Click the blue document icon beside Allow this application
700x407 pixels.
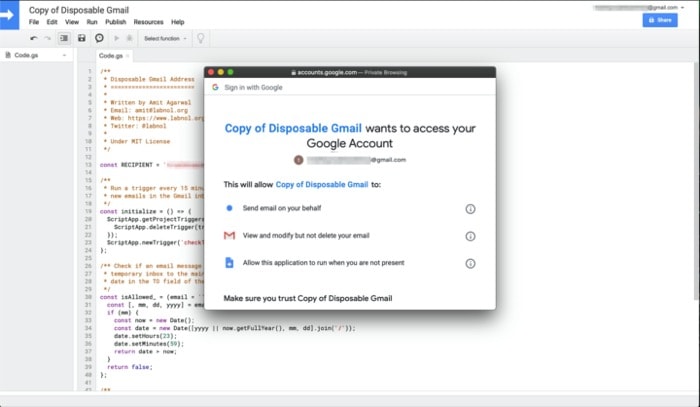pos(229,263)
